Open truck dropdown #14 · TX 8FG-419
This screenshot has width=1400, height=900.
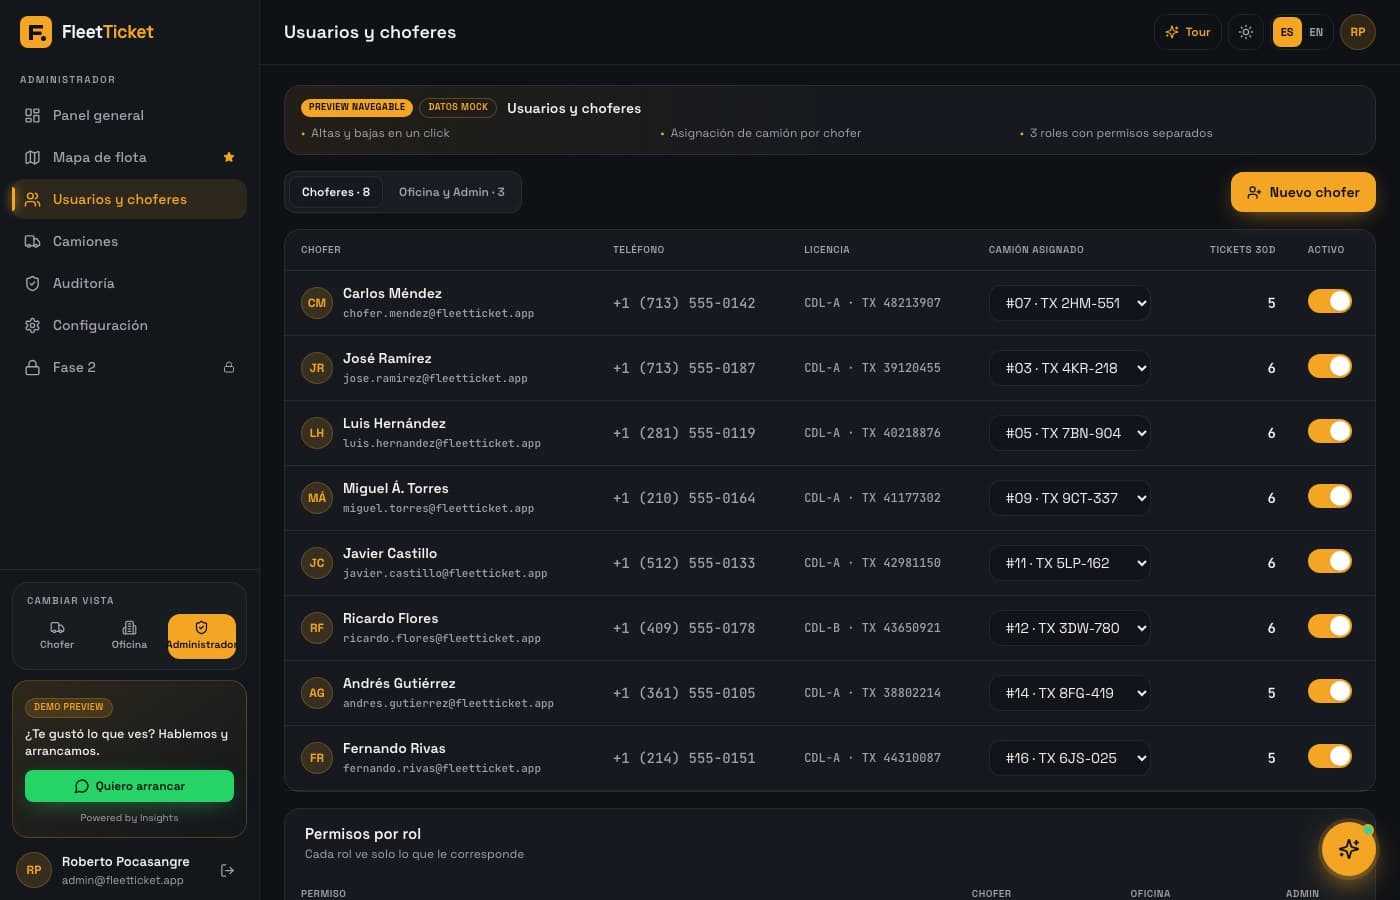[1070, 693]
